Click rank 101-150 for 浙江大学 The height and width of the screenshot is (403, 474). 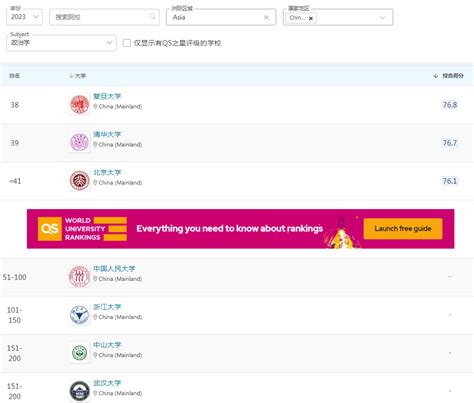pyautogui.click(x=14, y=315)
